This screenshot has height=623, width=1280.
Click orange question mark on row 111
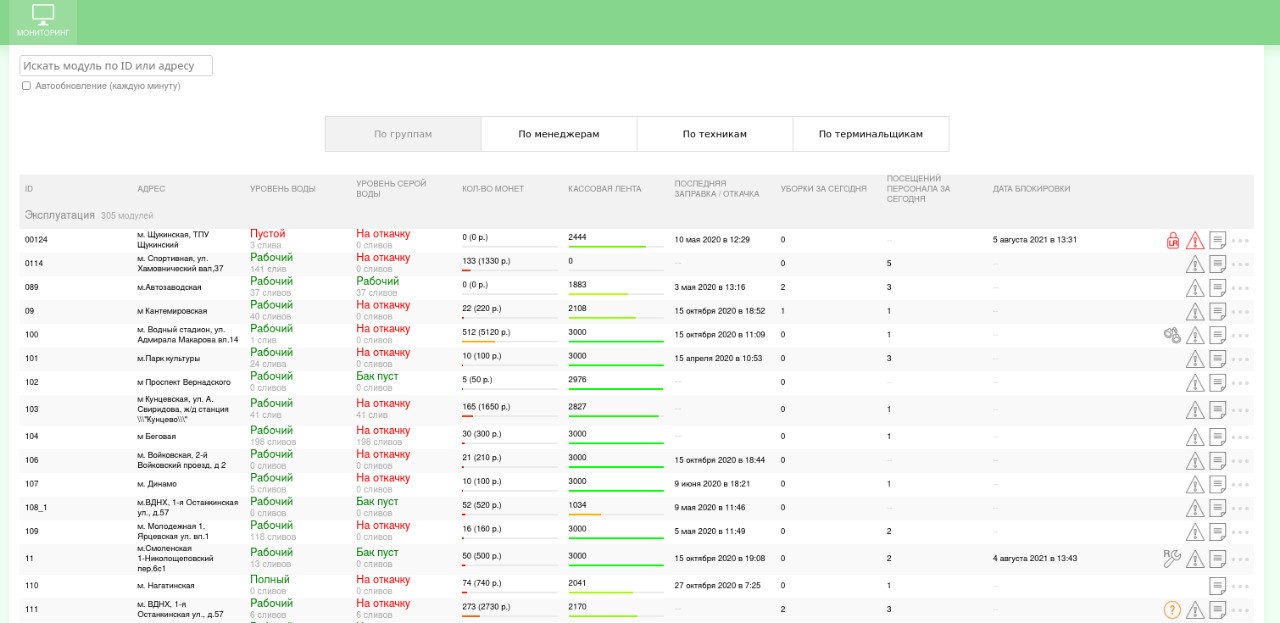tap(1173, 610)
